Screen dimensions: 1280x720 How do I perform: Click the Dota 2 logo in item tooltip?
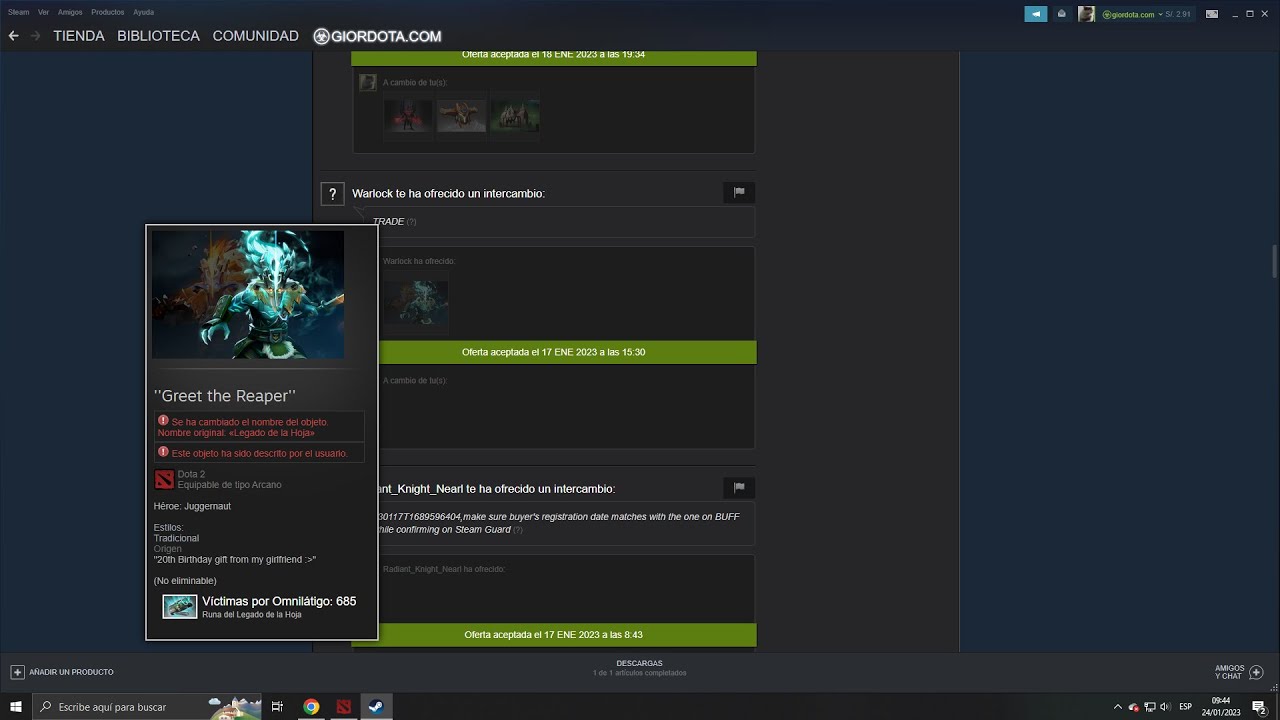(164, 480)
